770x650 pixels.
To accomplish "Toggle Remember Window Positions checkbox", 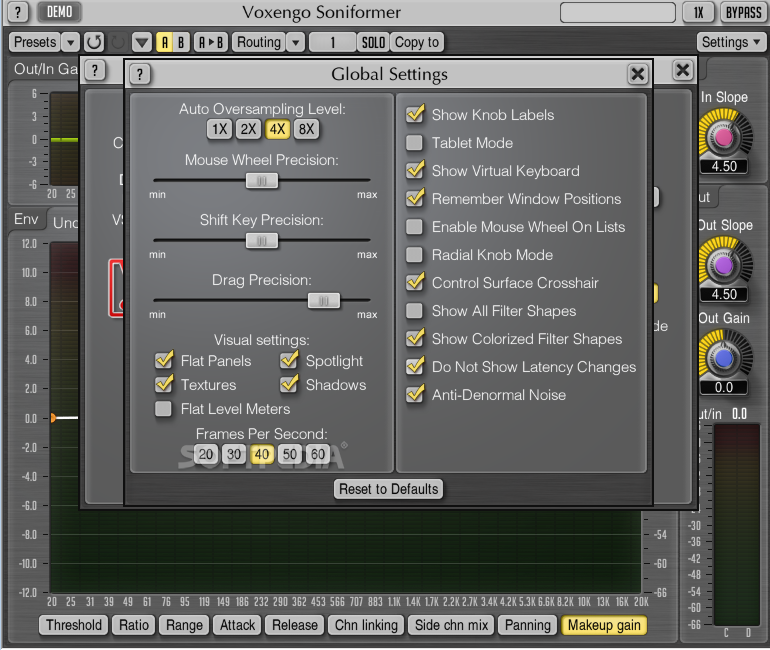I will pyautogui.click(x=415, y=198).
